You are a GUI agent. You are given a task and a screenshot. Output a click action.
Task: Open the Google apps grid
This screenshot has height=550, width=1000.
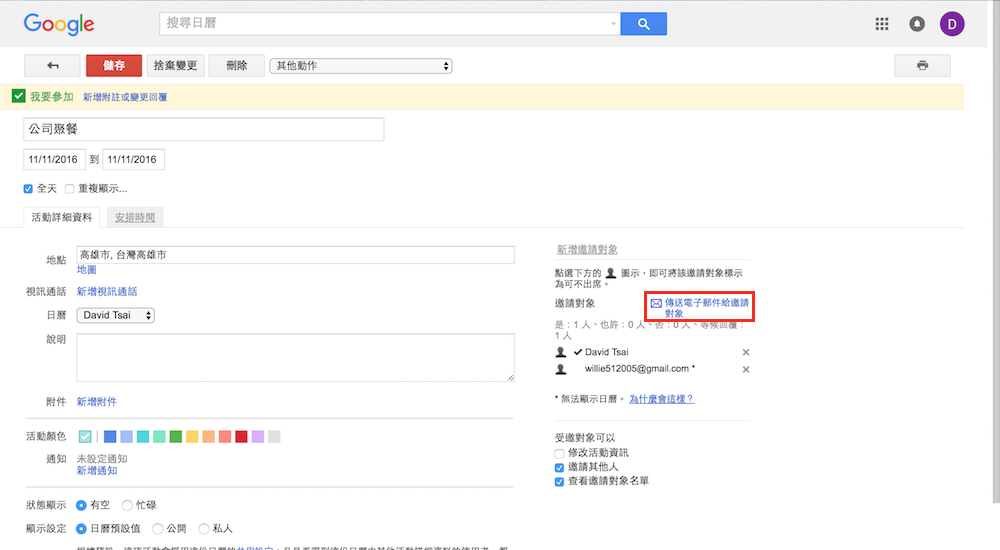[881, 25]
